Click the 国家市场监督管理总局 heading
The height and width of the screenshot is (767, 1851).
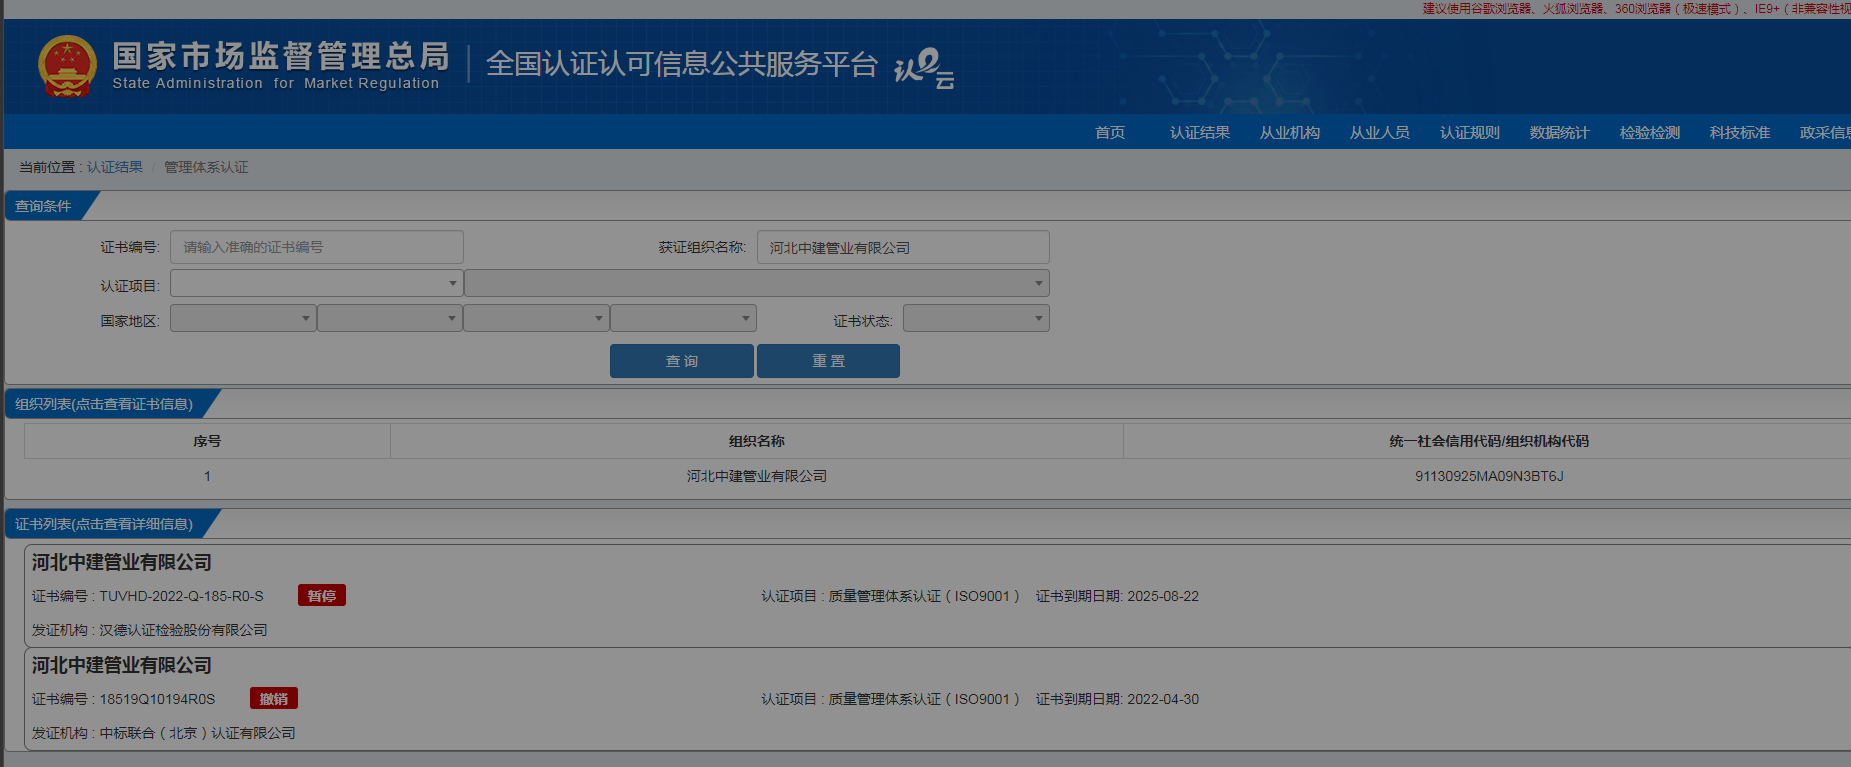281,56
